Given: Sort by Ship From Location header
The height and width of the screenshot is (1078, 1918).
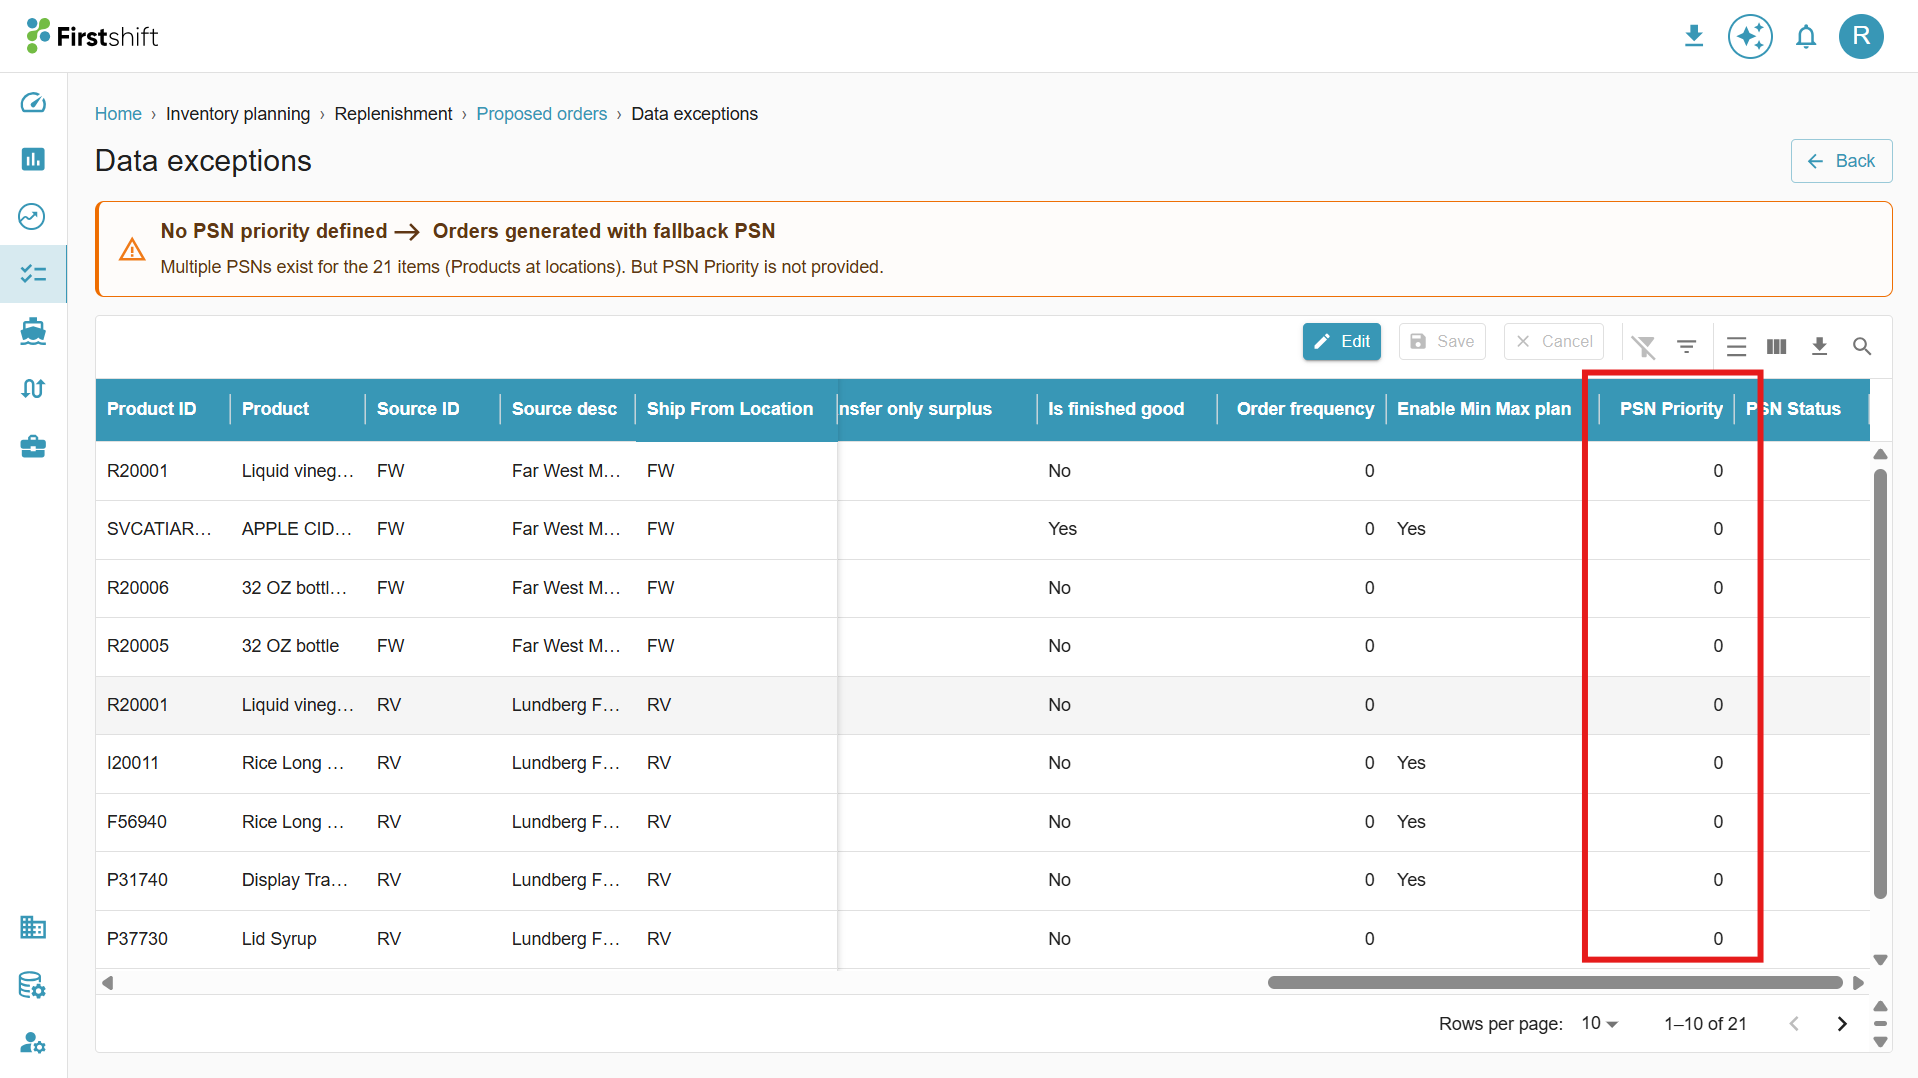Looking at the screenshot, I should (730, 409).
